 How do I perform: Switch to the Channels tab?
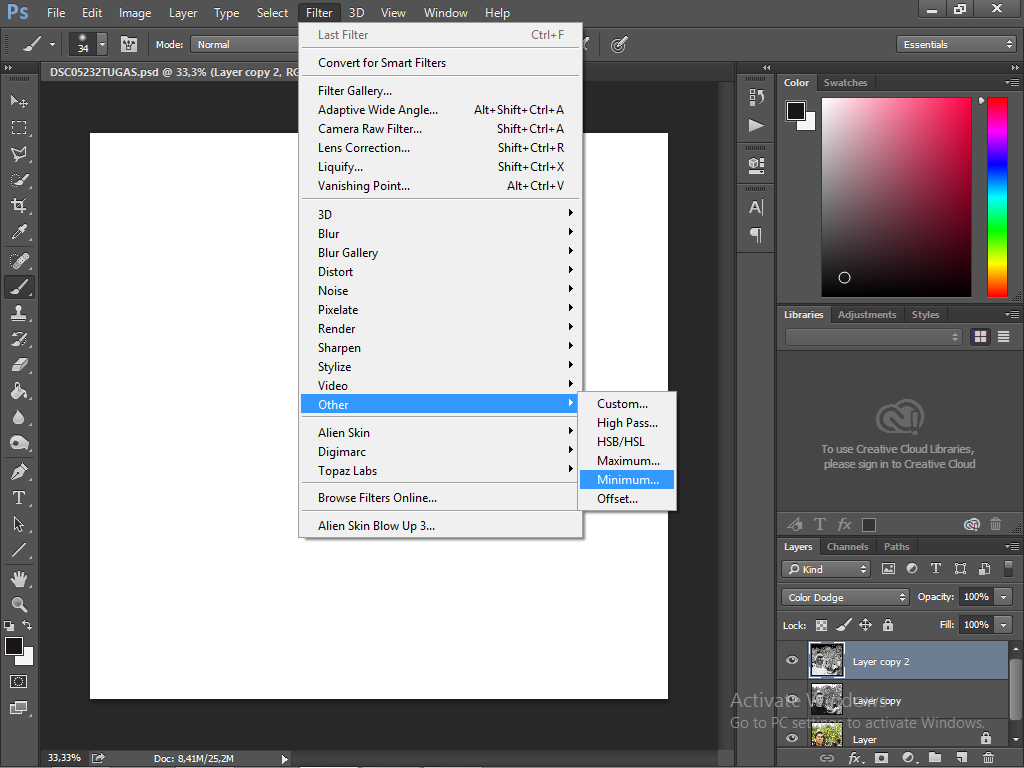(847, 547)
